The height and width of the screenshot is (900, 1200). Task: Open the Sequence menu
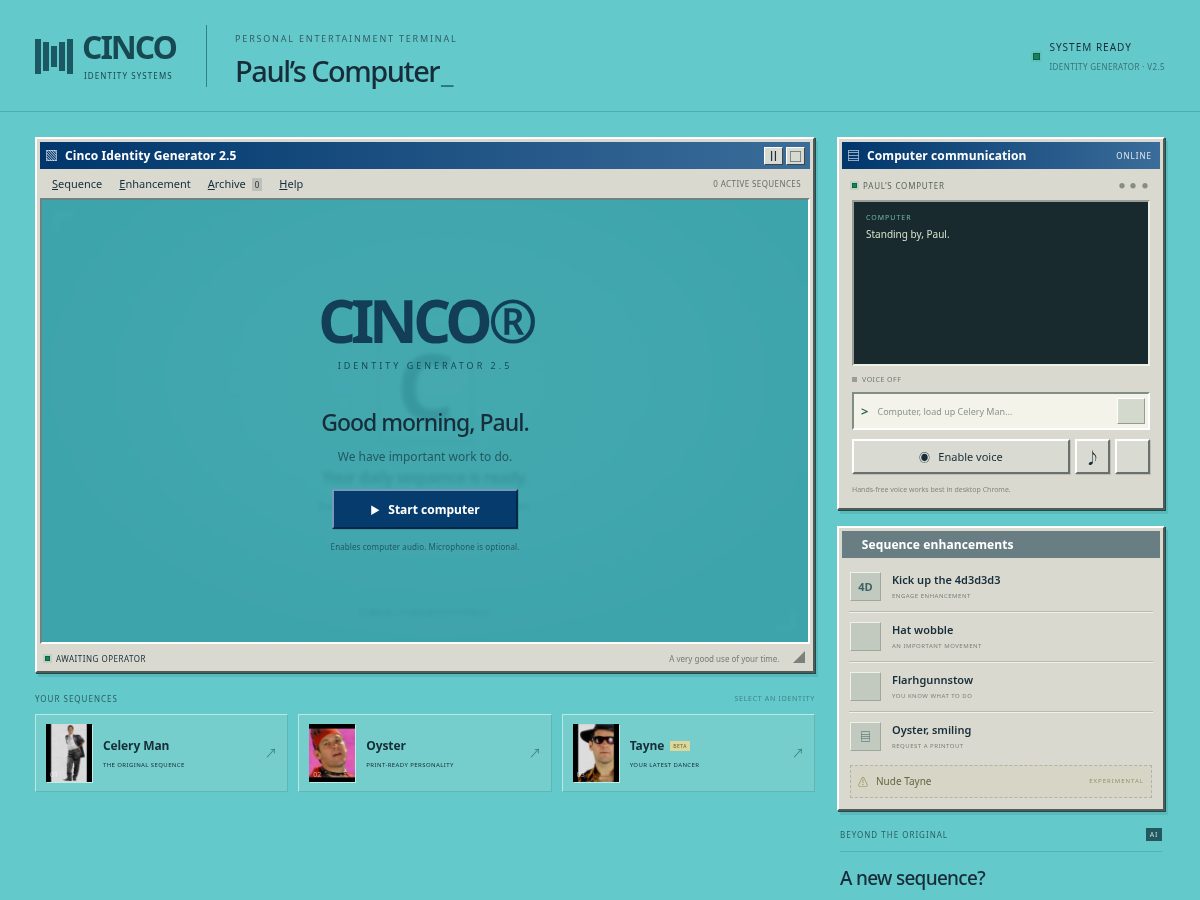(77, 184)
